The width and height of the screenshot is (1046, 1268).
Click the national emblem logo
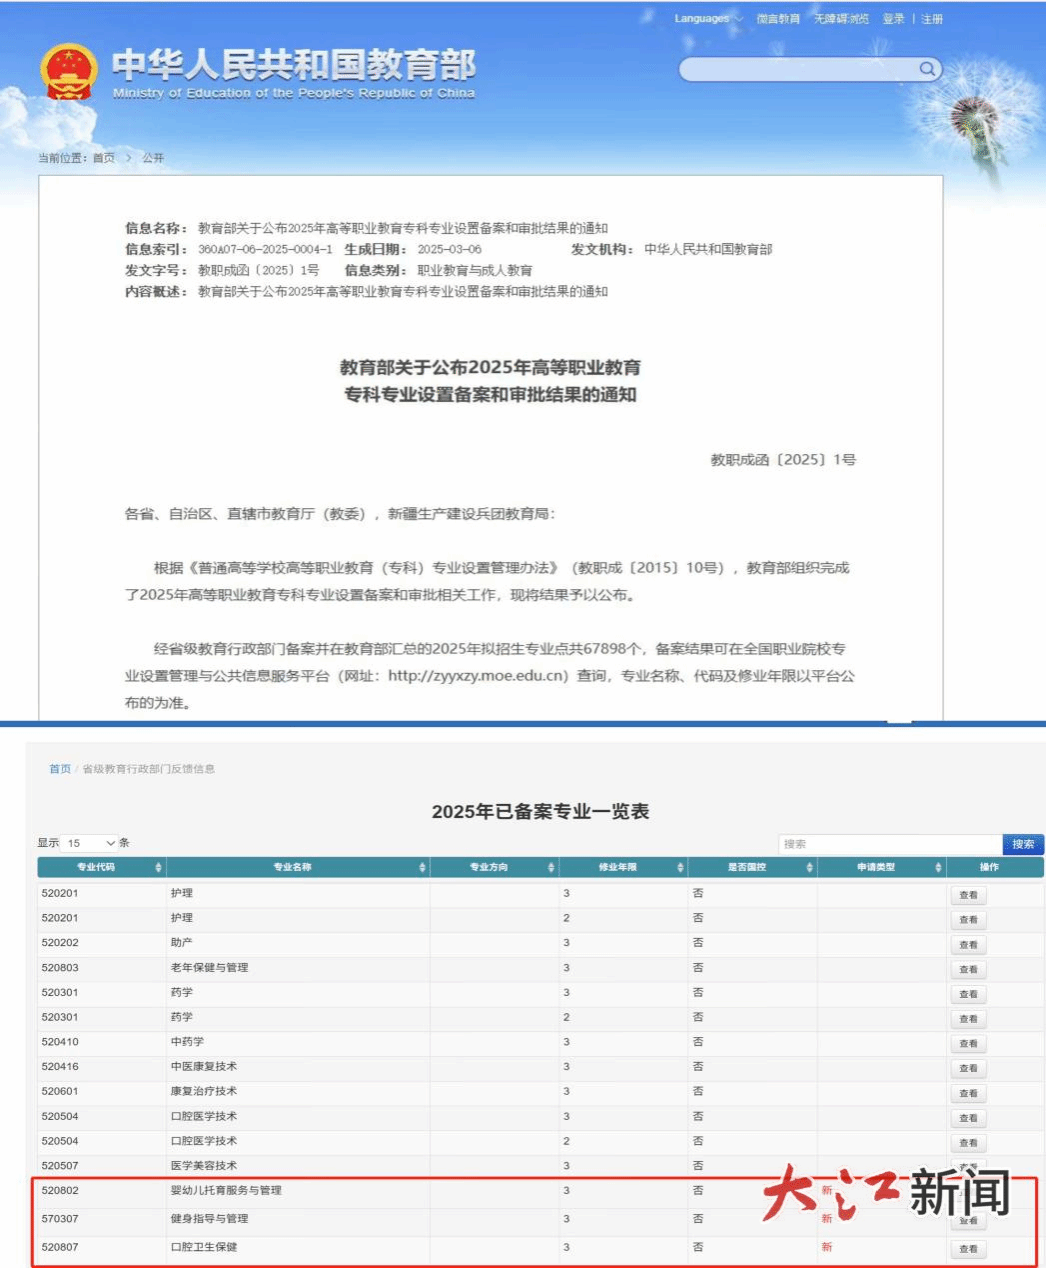tap(68, 72)
